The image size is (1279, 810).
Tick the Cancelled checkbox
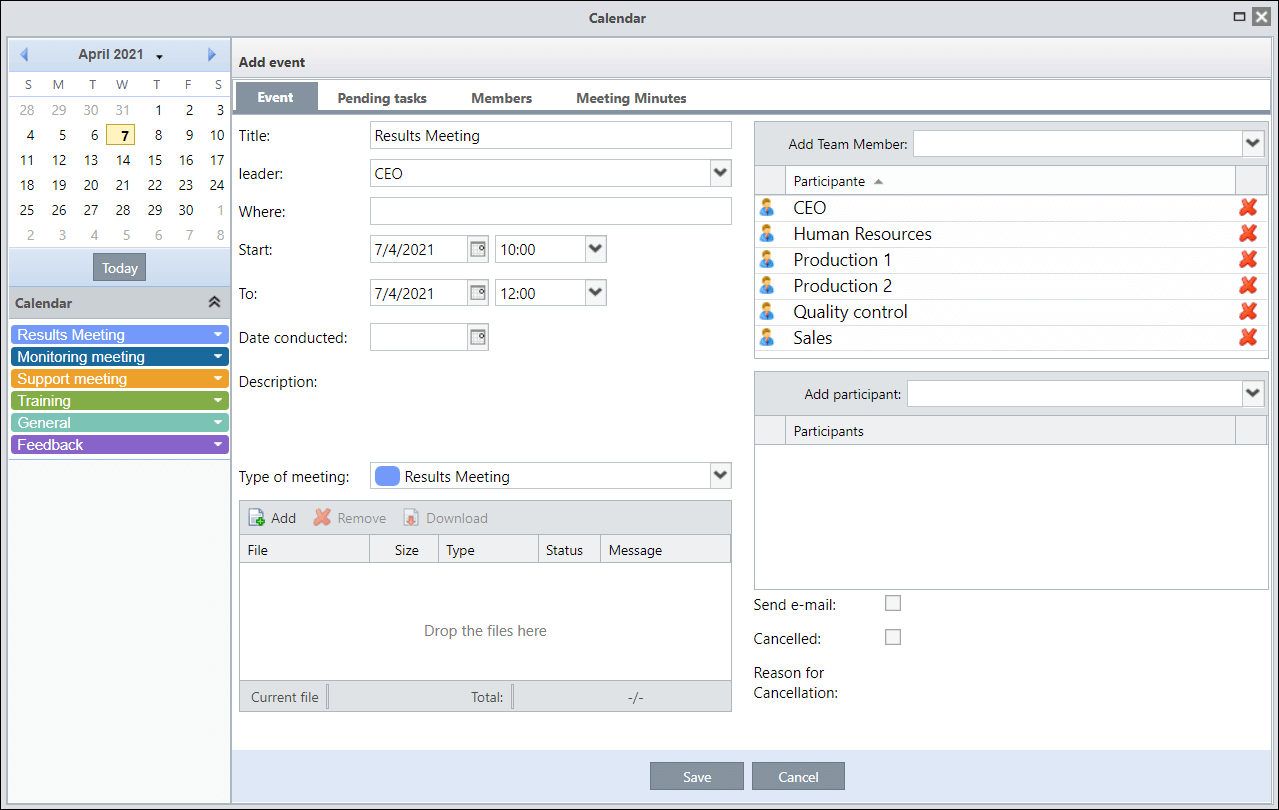893,637
